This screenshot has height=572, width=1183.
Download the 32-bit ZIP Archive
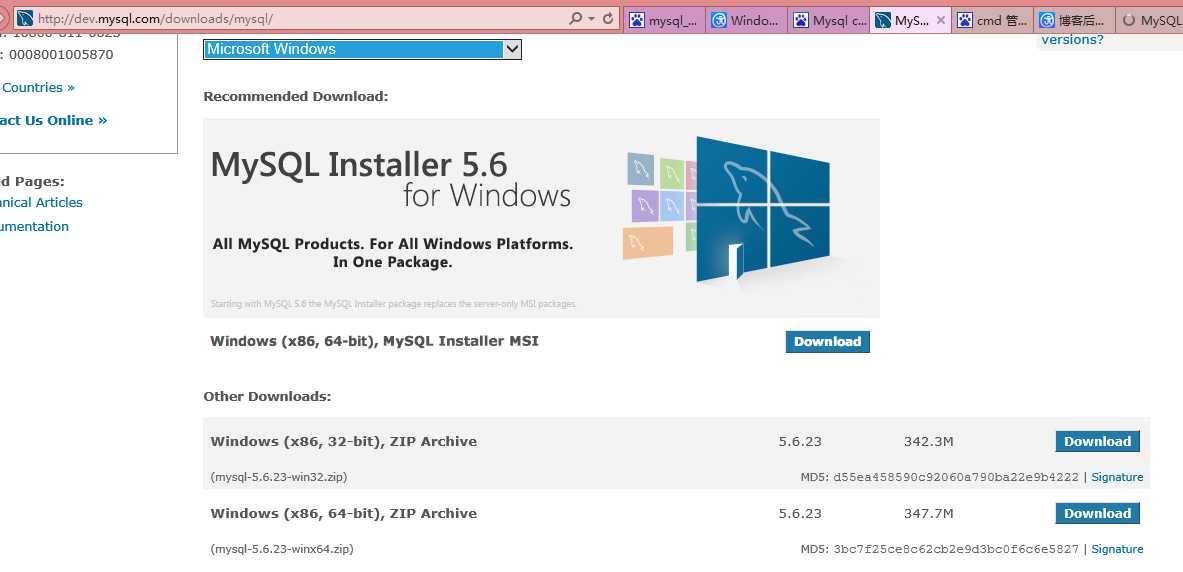pyautogui.click(x=1097, y=441)
